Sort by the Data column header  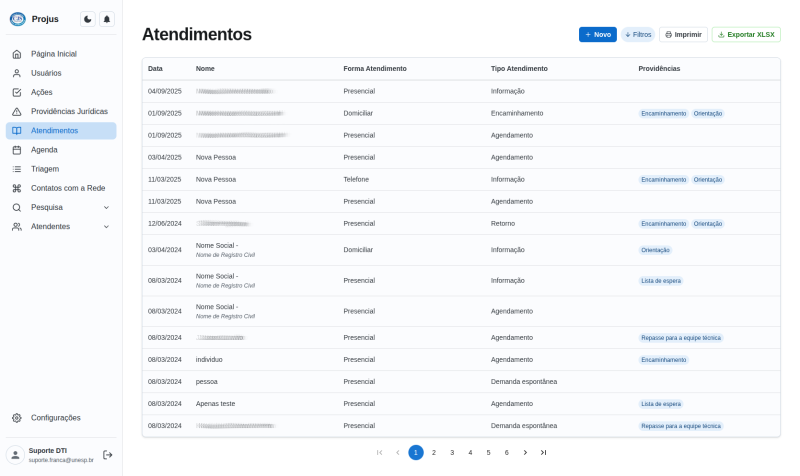pos(155,68)
